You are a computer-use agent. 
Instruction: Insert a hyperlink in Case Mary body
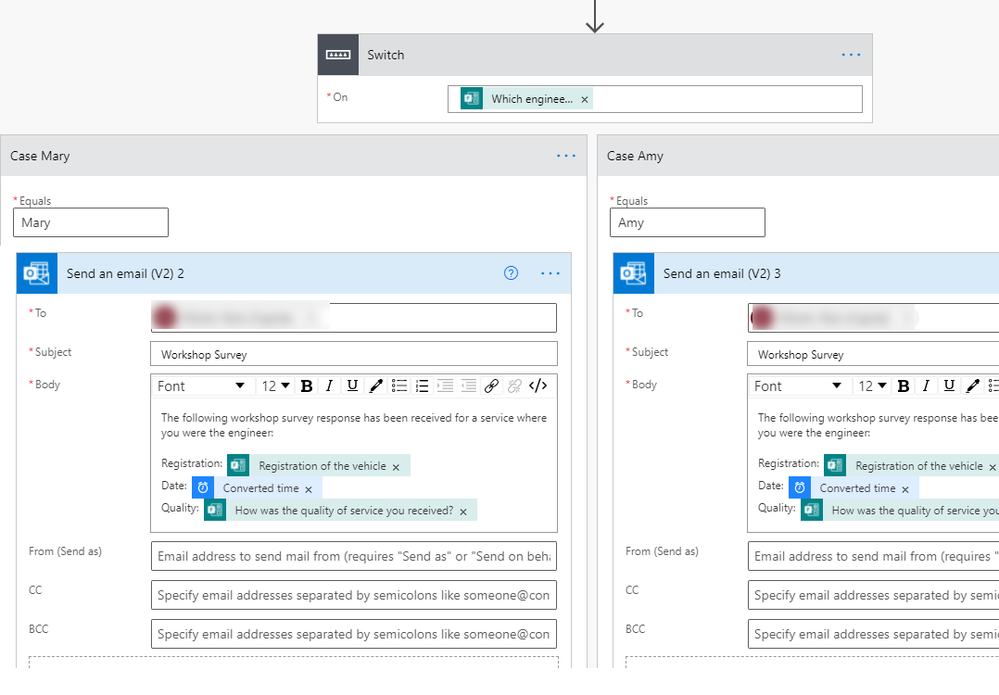491,386
